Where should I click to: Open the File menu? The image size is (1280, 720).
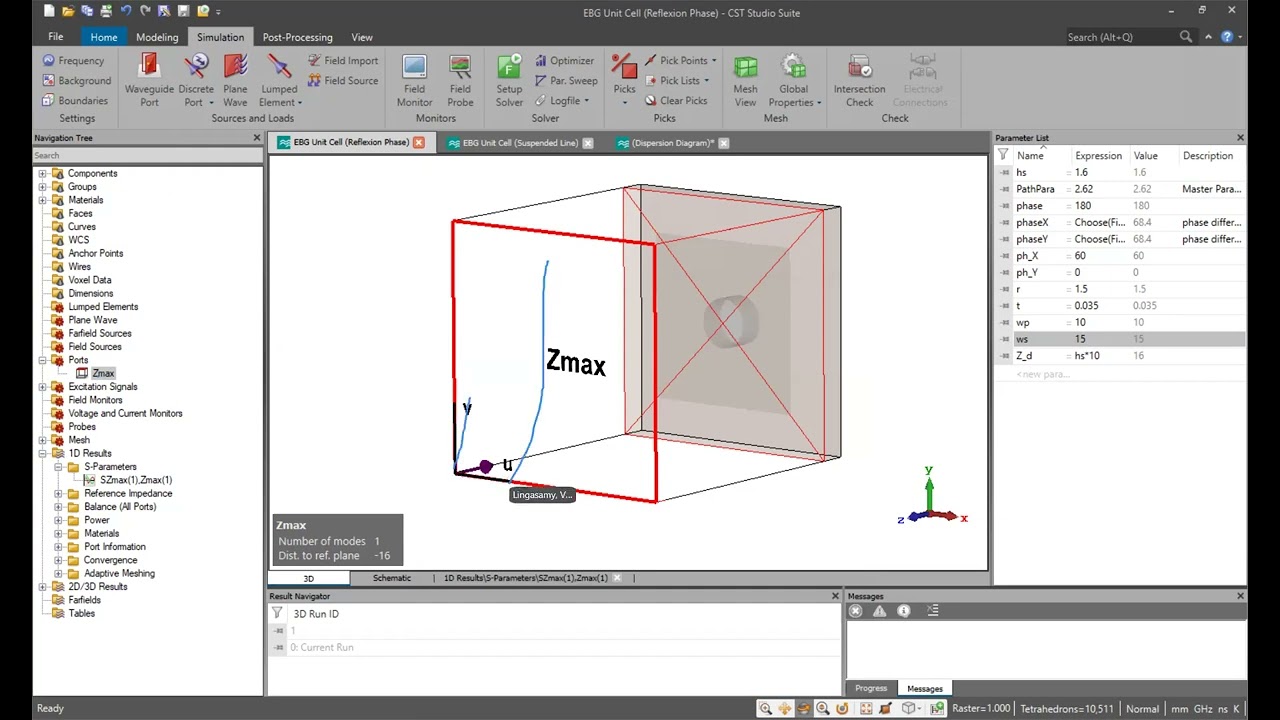(56, 37)
